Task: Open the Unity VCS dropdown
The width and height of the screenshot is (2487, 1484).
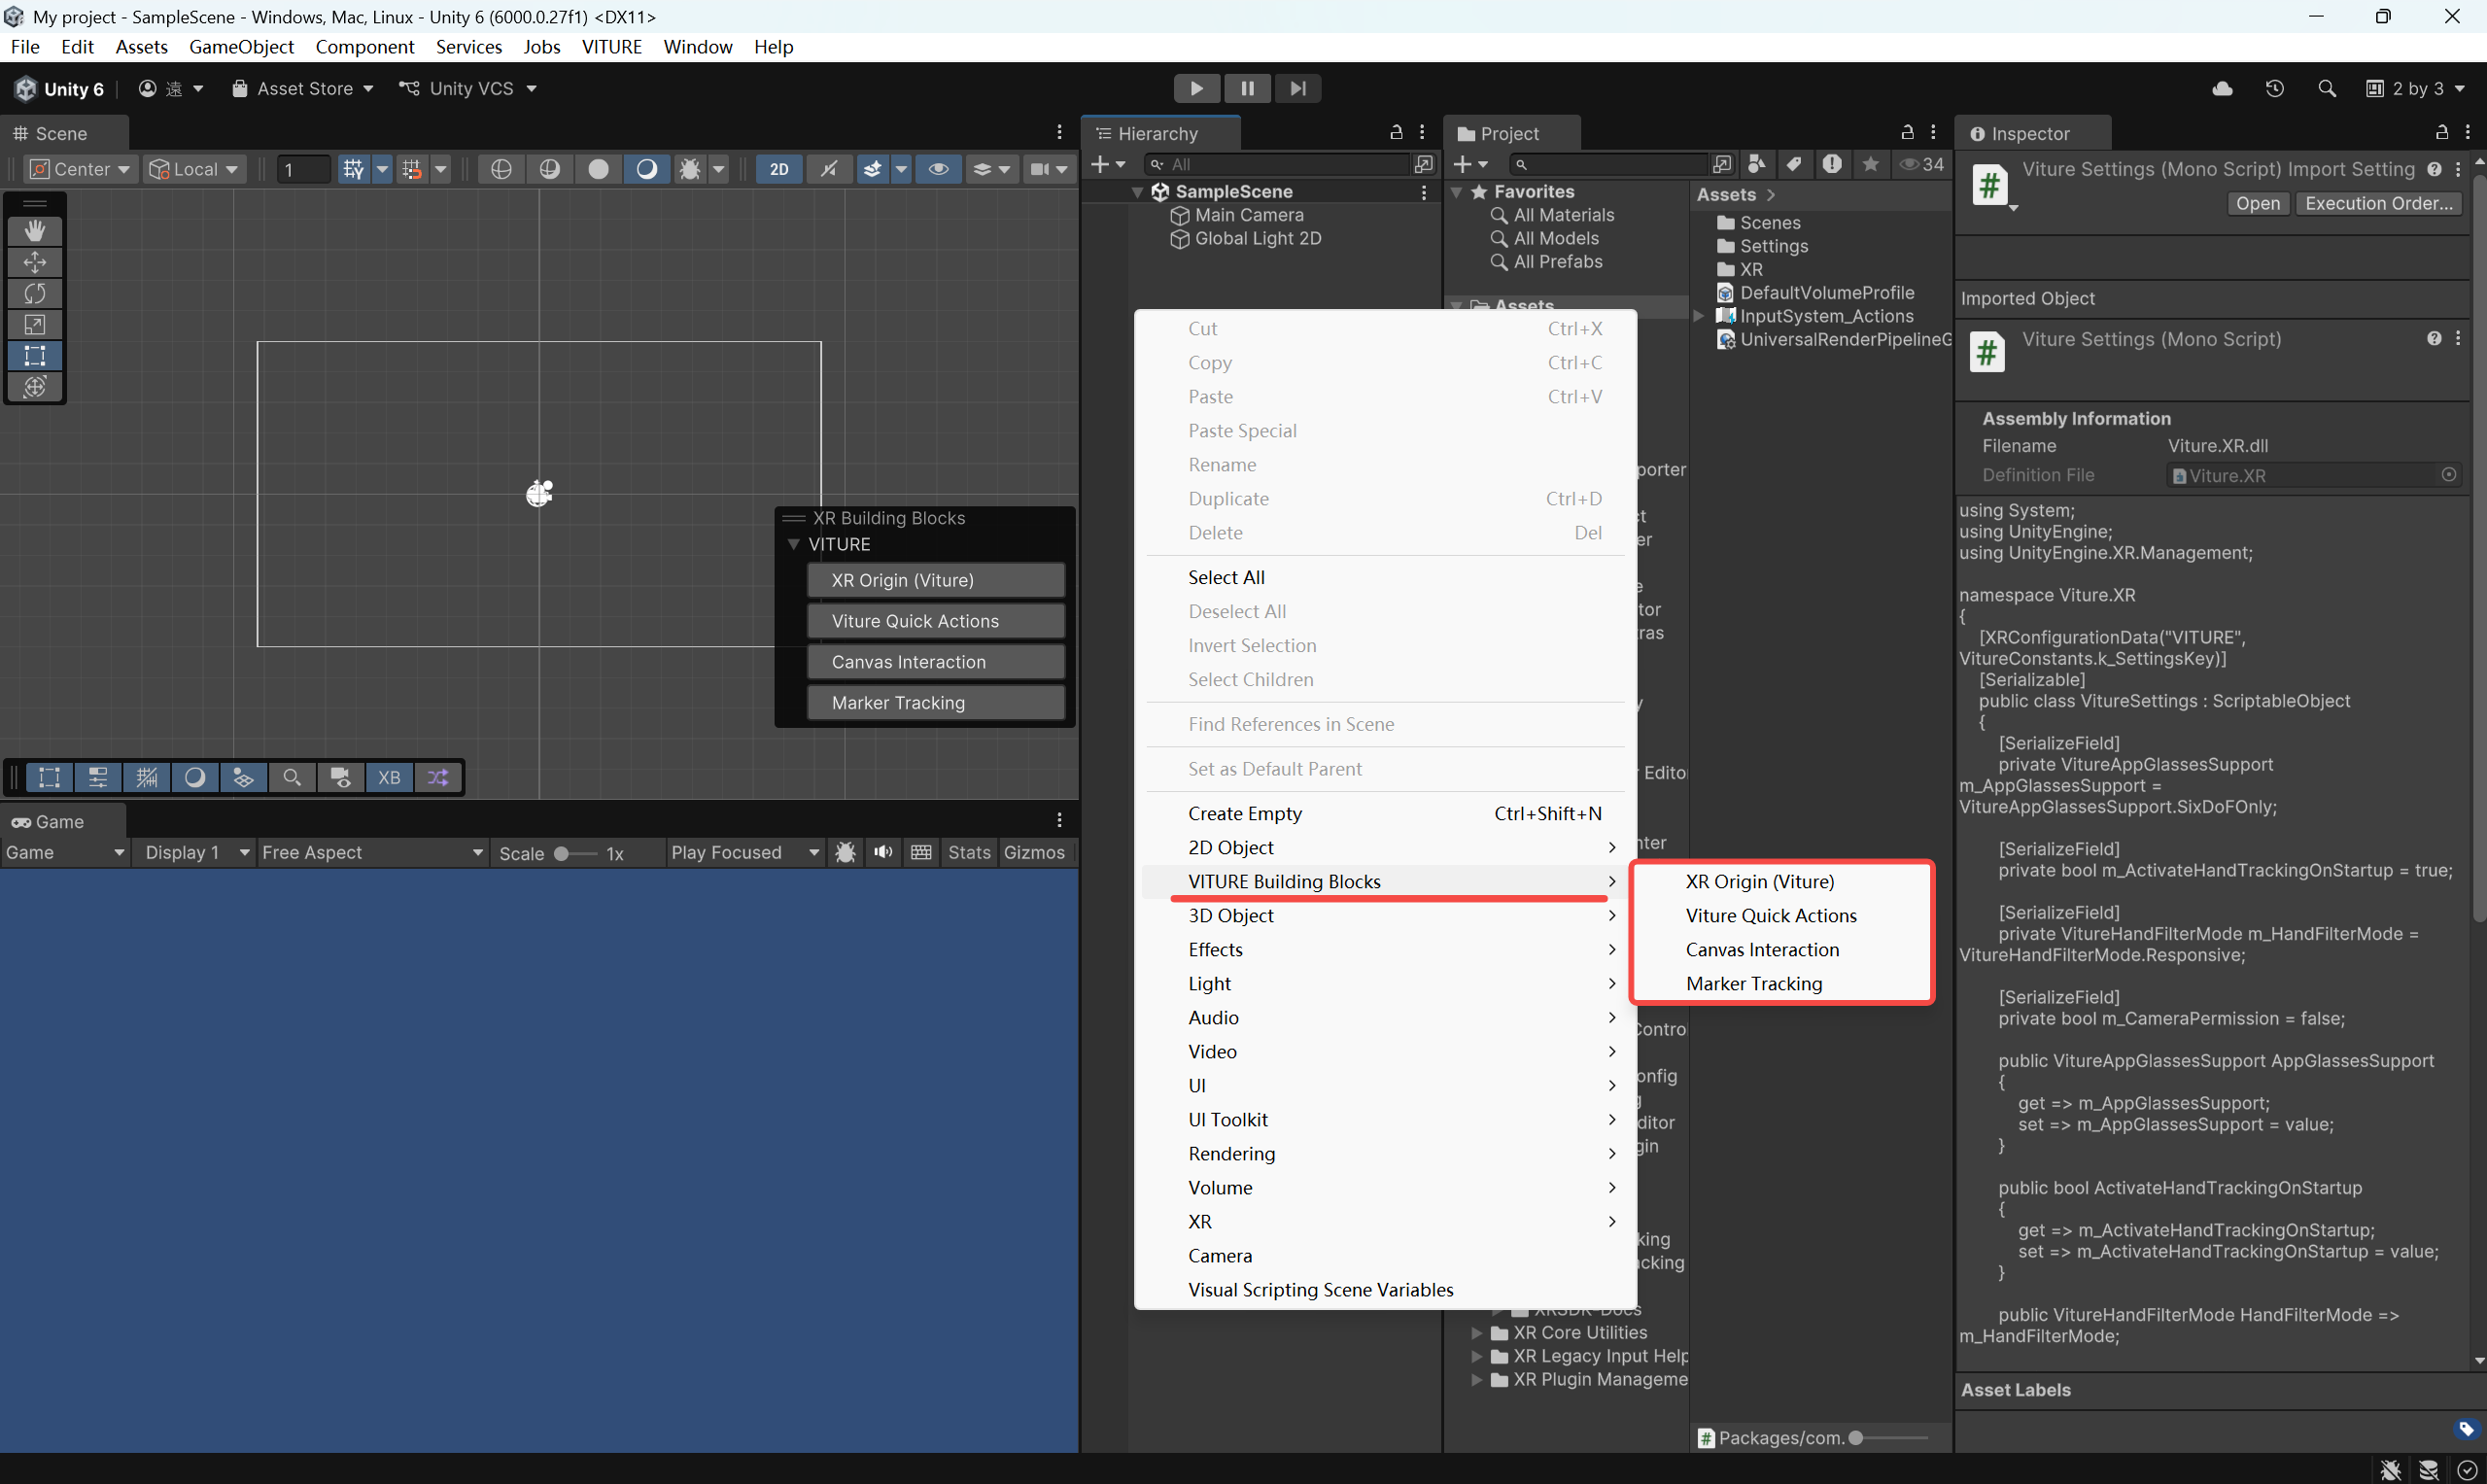Action: pos(468,88)
